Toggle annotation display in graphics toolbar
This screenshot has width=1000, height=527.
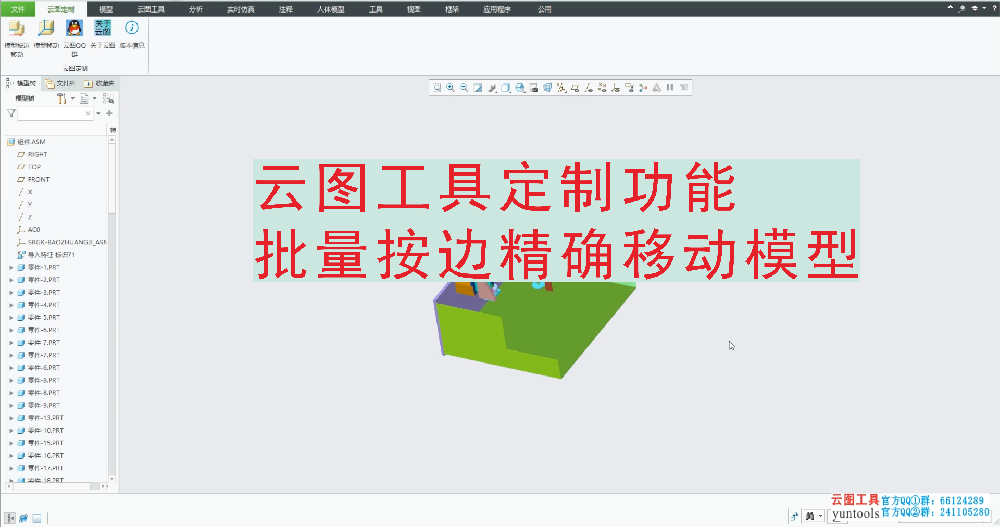629,87
